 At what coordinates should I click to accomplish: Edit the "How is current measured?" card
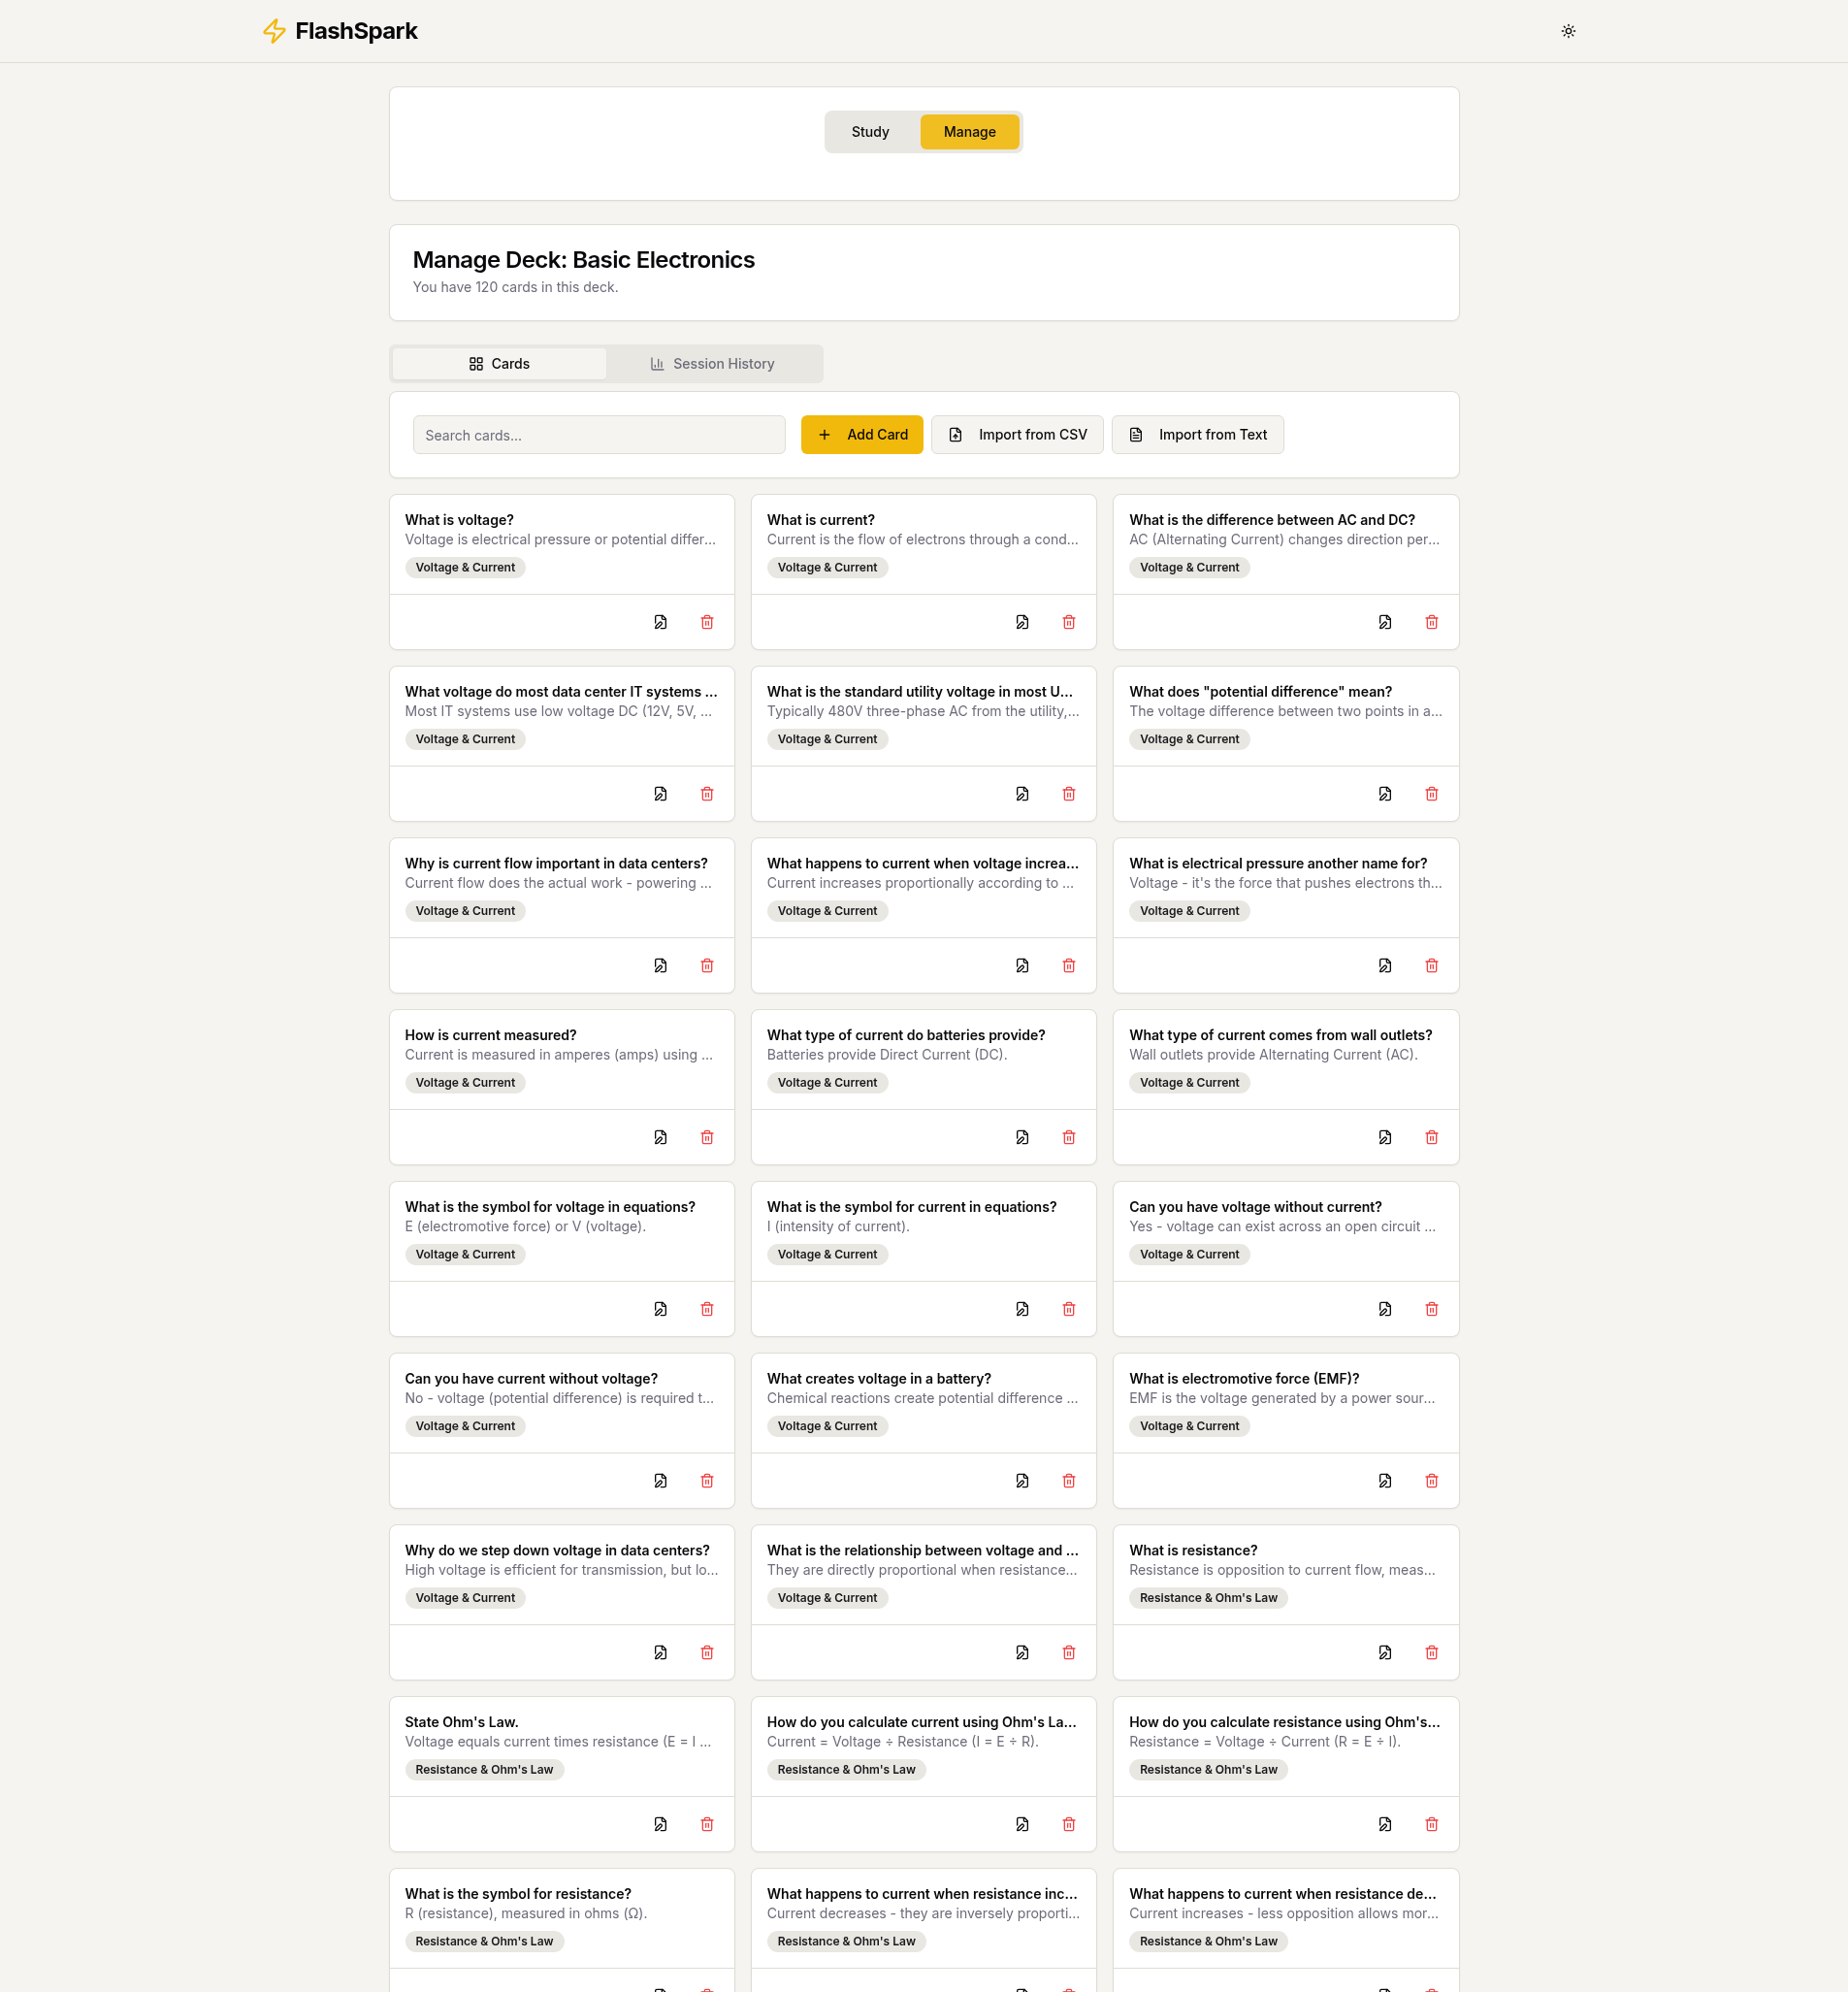[x=660, y=1137]
